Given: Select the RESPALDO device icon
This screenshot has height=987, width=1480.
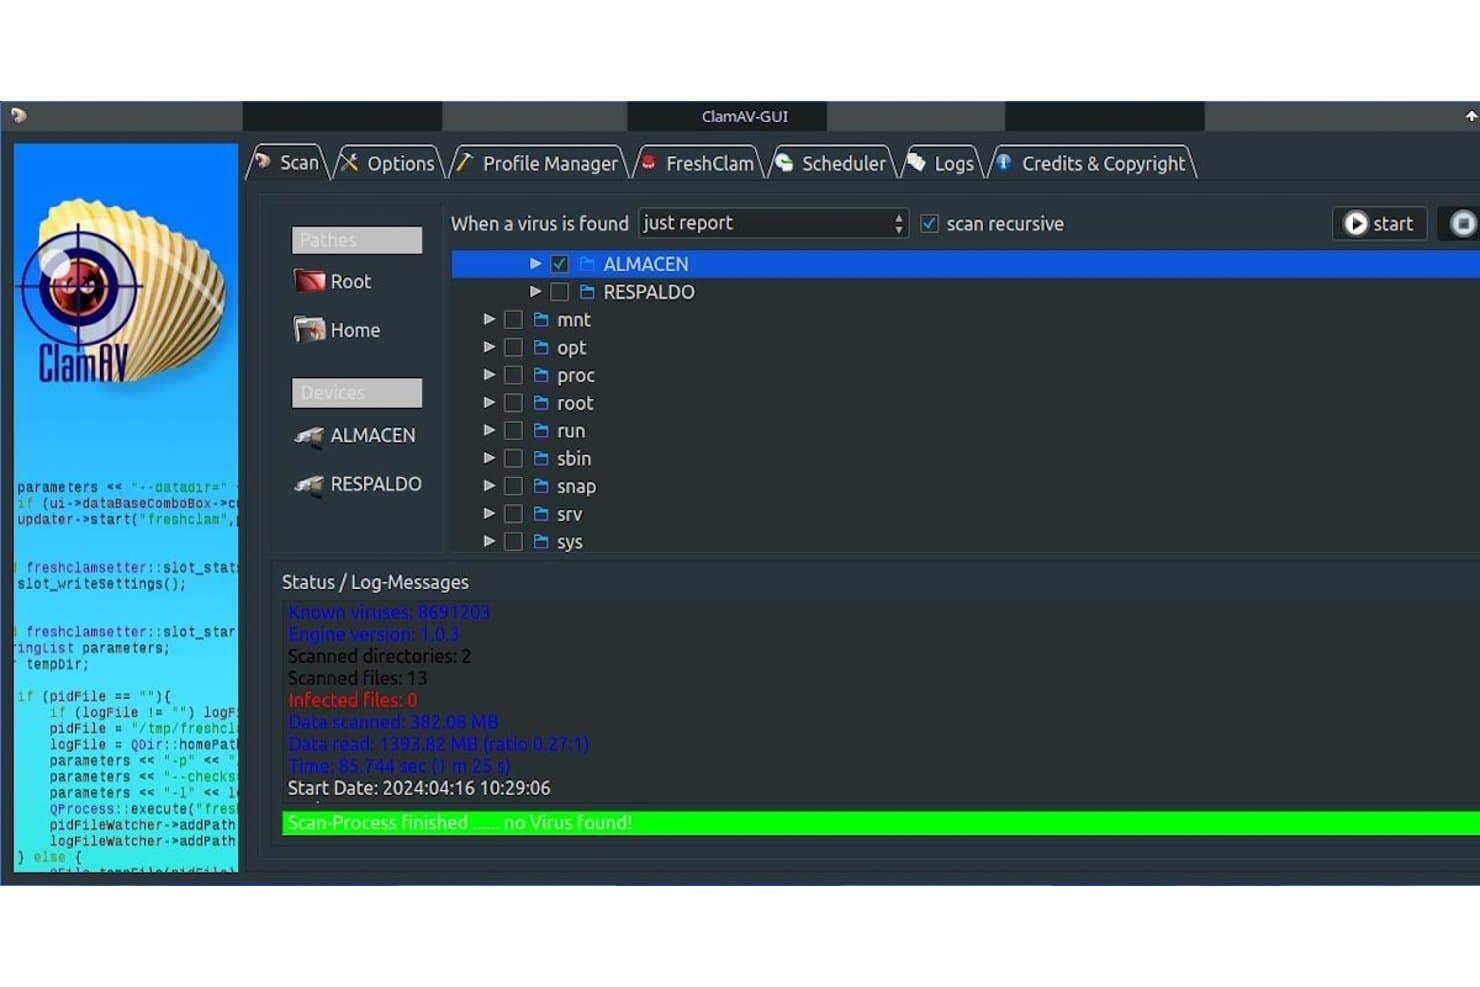Looking at the screenshot, I should (309, 484).
